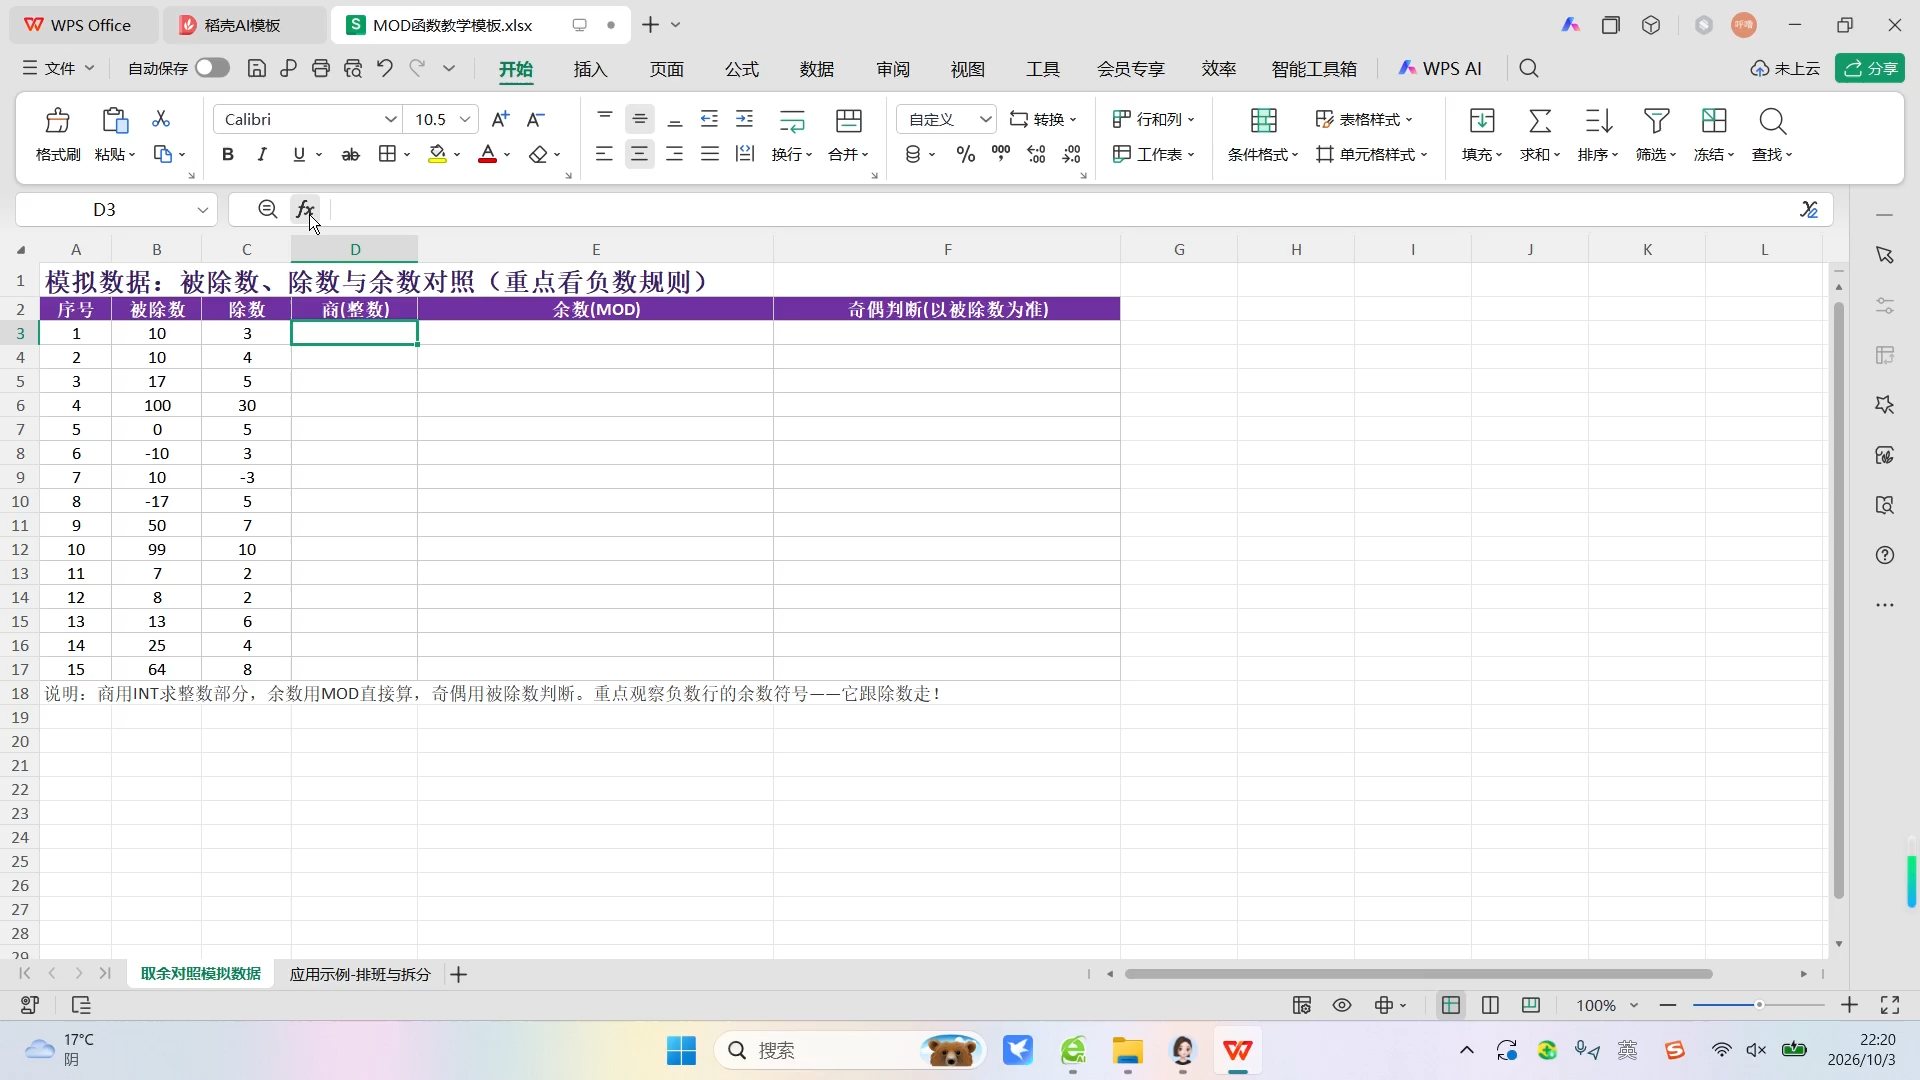This screenshot has height=1080, width=1920.
Task: Open help icon in right sidebar
Action: coord(1885,555)
